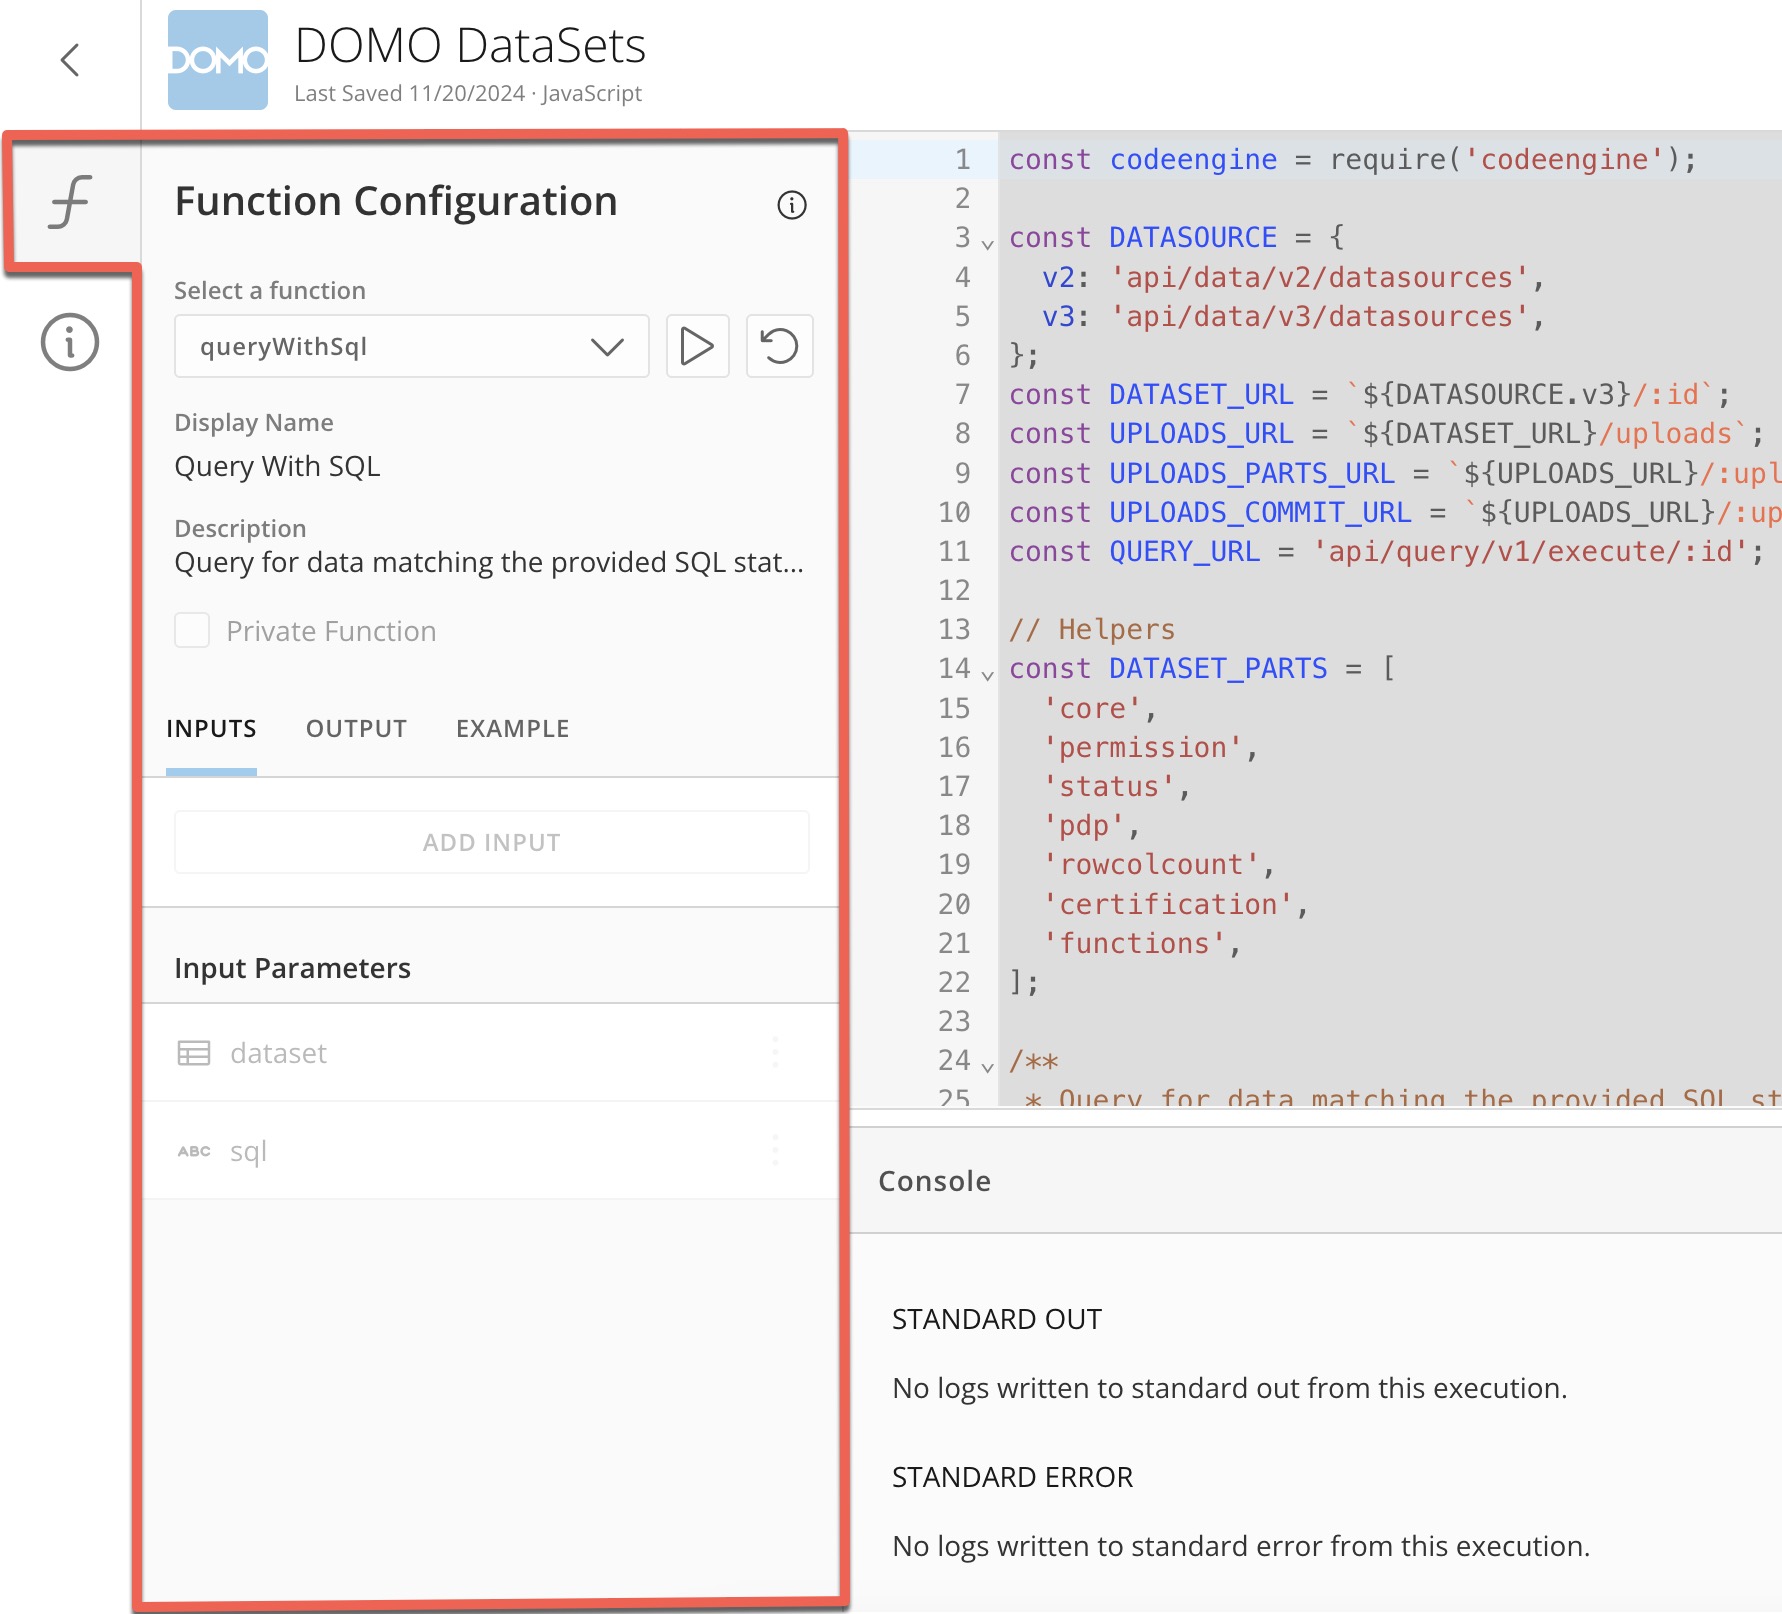The image size is (1782, 1614).
Task: Open the info panel in the left sidebar
Action: coord(68,340)
